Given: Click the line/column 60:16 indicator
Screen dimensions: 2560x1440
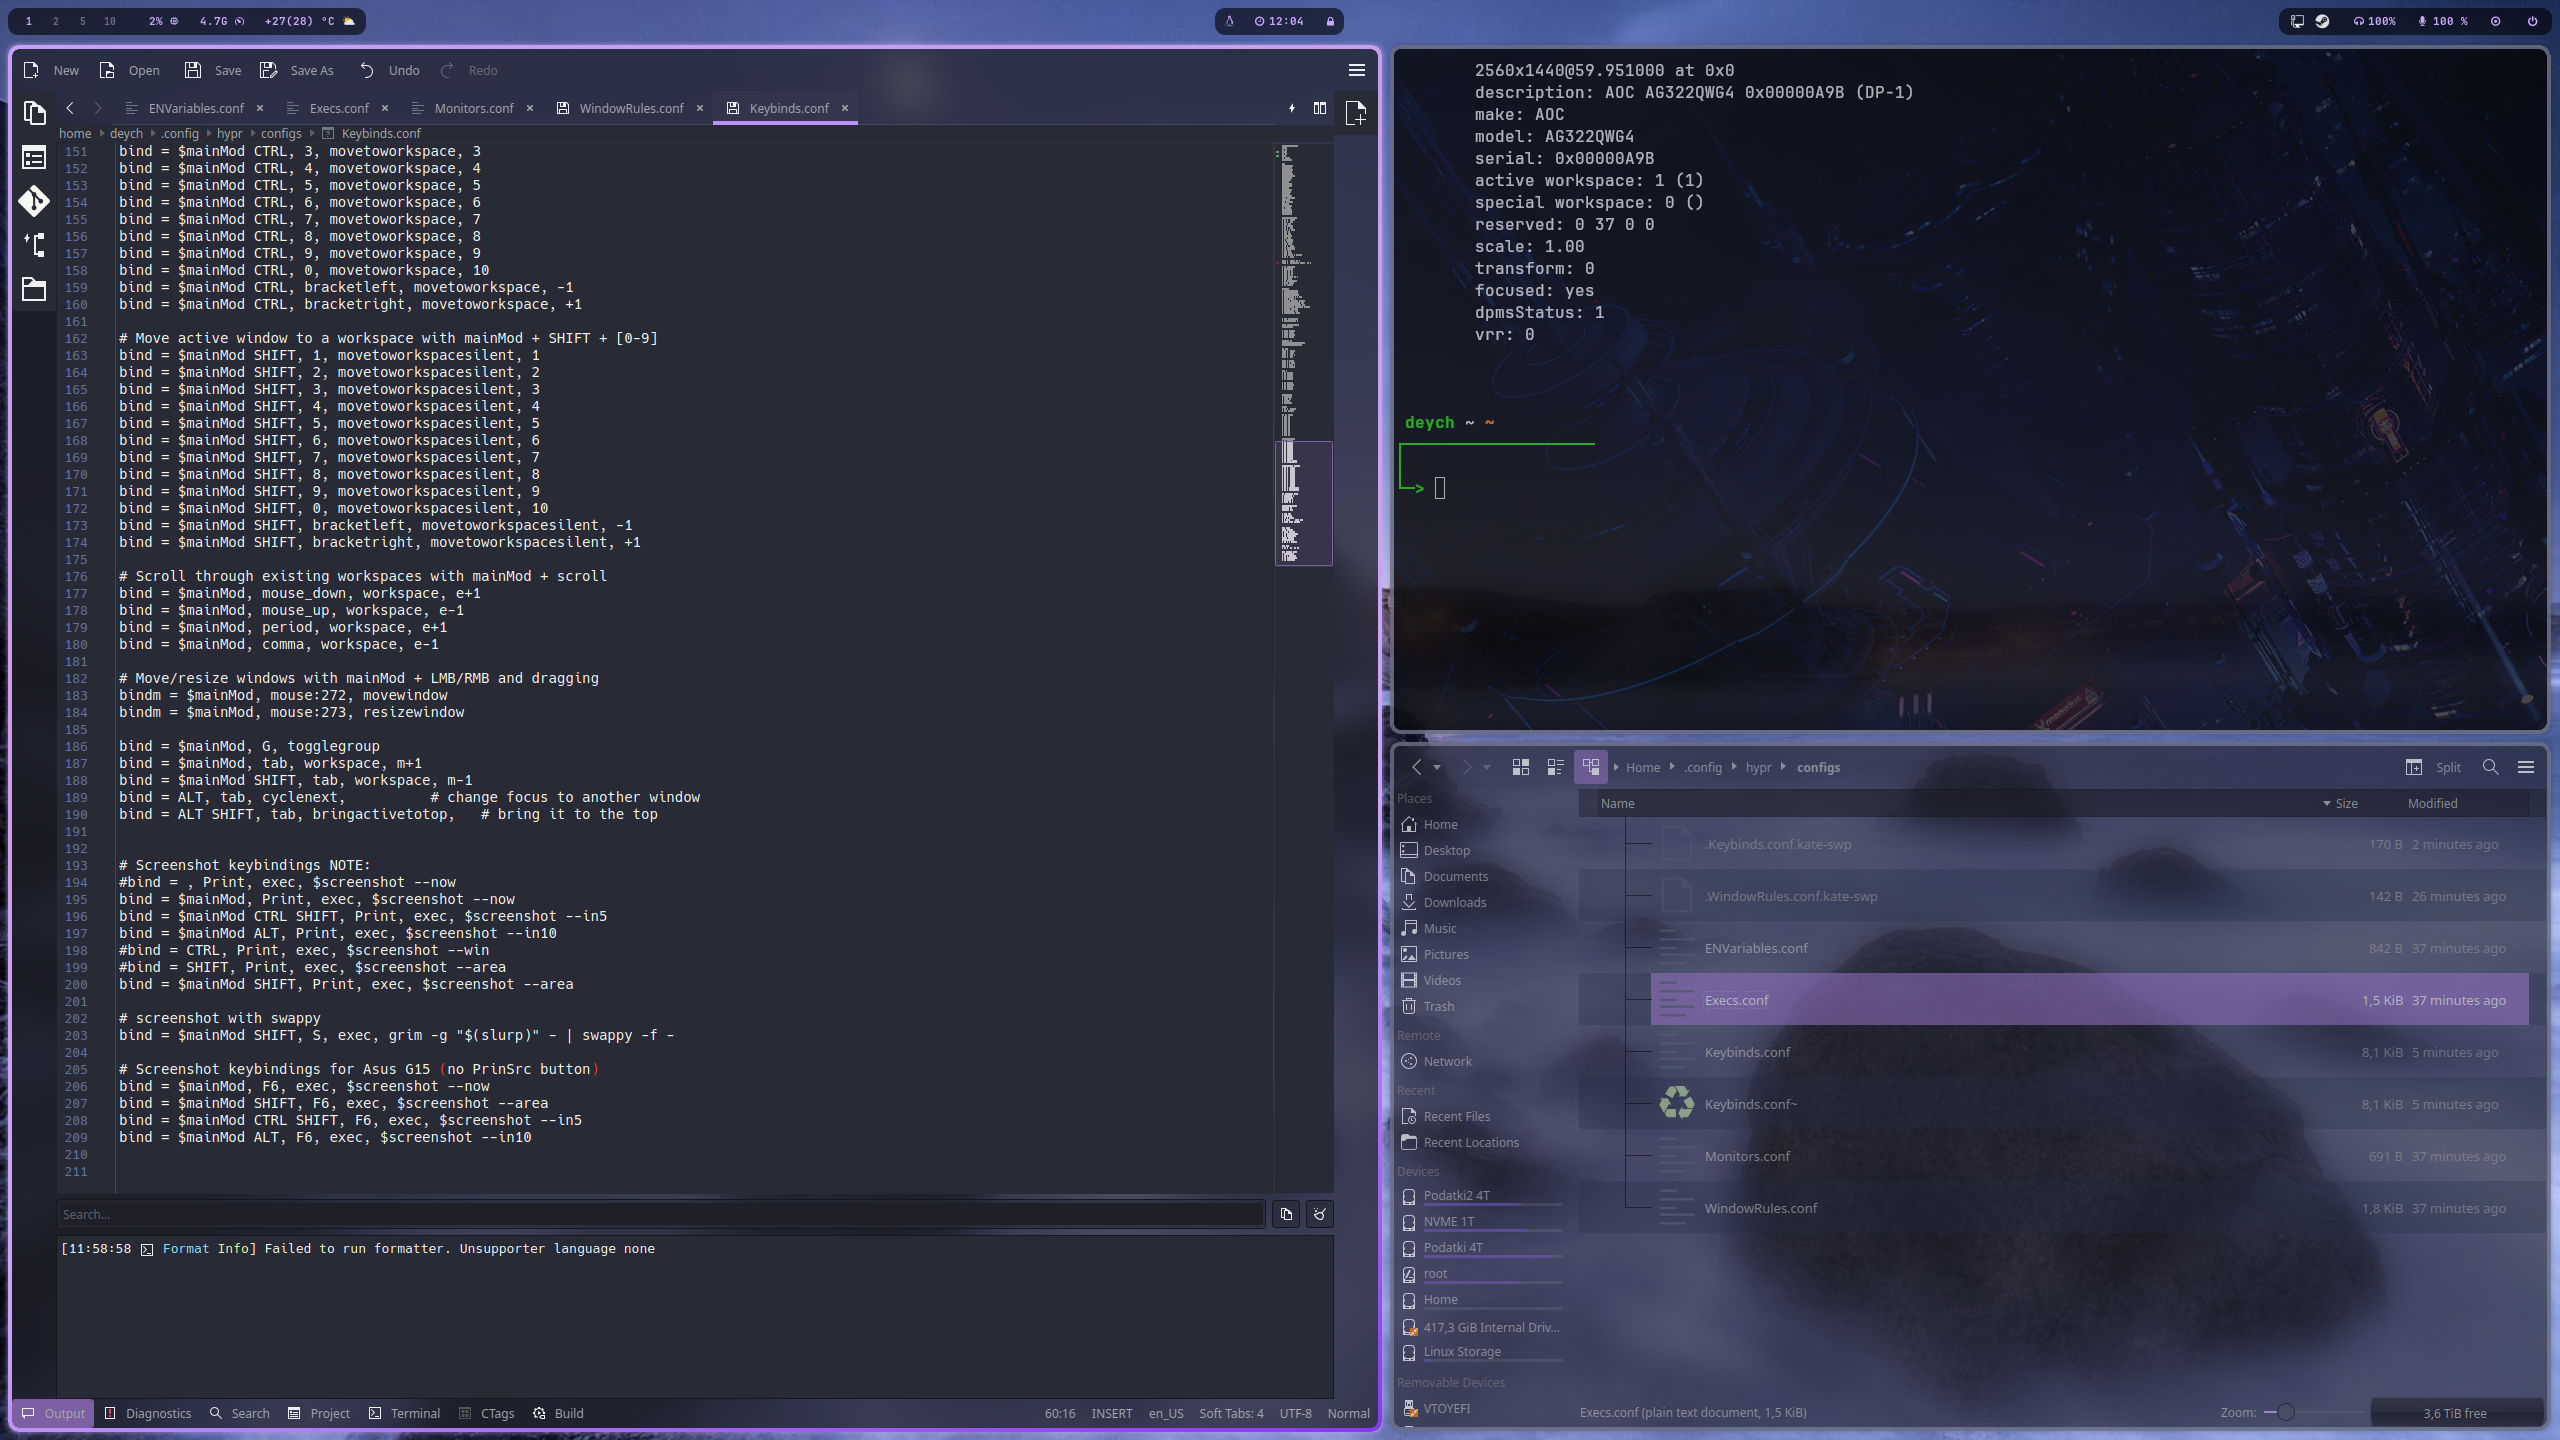Looking at the screenshot, I should point(1060,1413).
